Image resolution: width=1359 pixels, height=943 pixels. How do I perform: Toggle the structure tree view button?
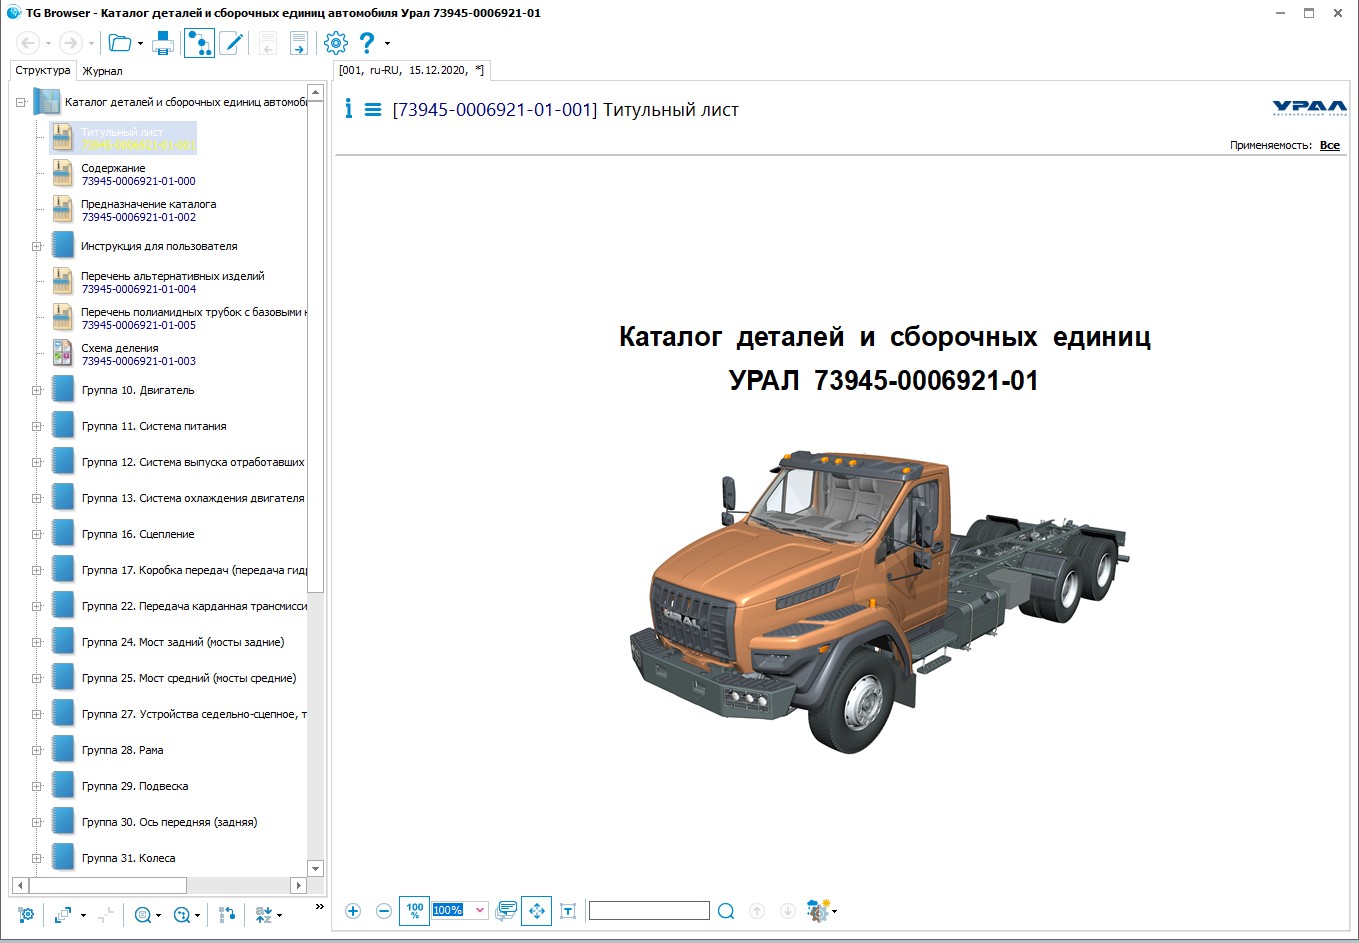(199, 43)
